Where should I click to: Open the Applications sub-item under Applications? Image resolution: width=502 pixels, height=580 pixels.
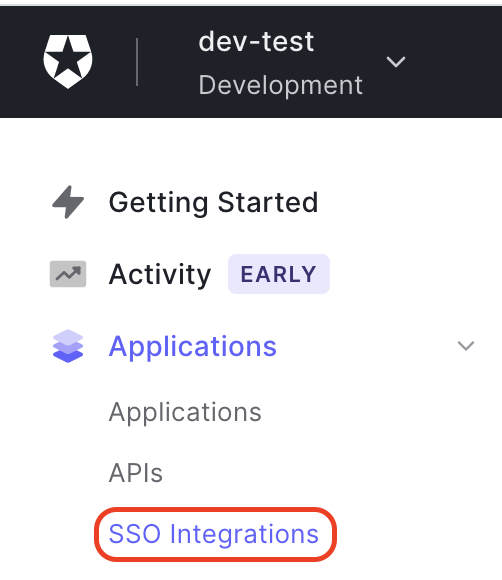(185, 412)
